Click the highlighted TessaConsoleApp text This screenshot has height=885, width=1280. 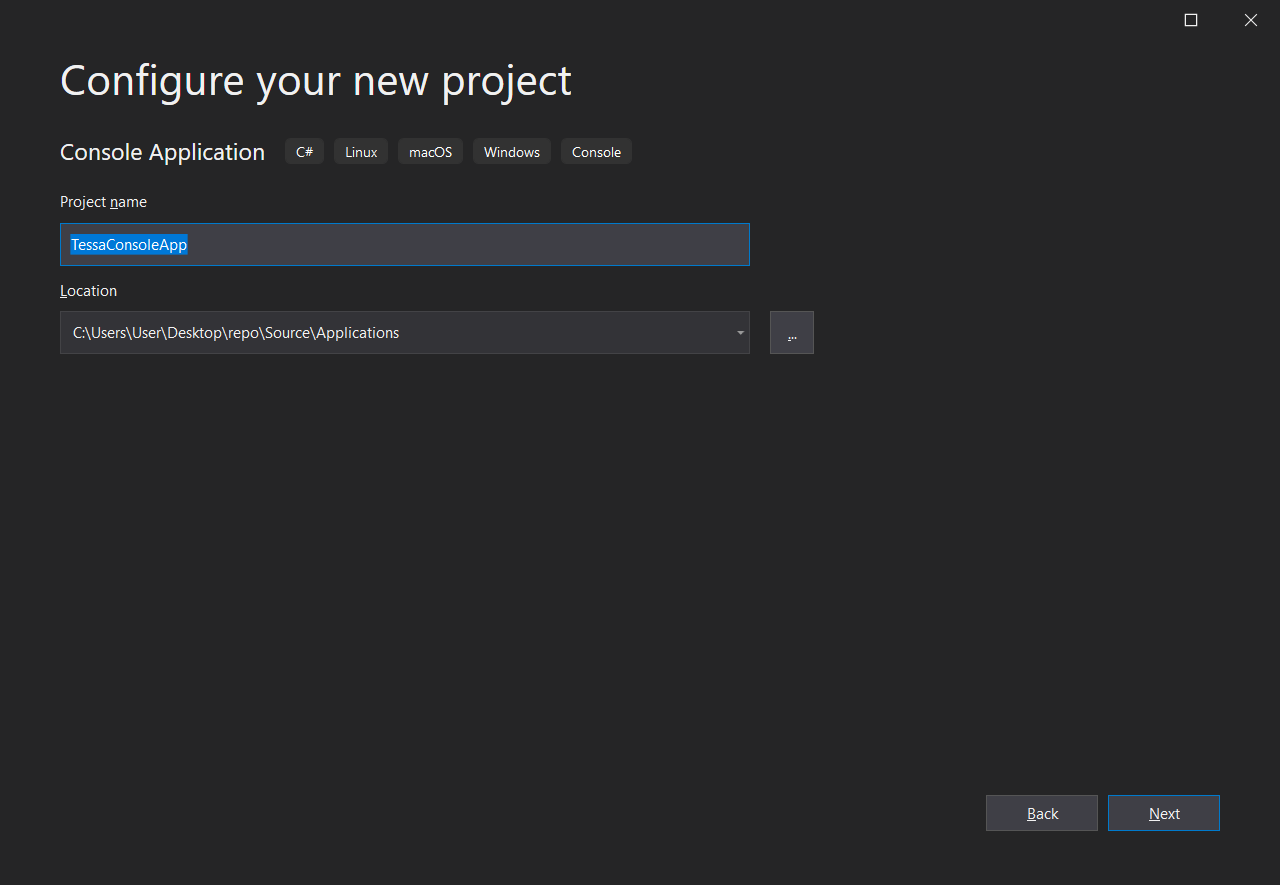[129, 245]
